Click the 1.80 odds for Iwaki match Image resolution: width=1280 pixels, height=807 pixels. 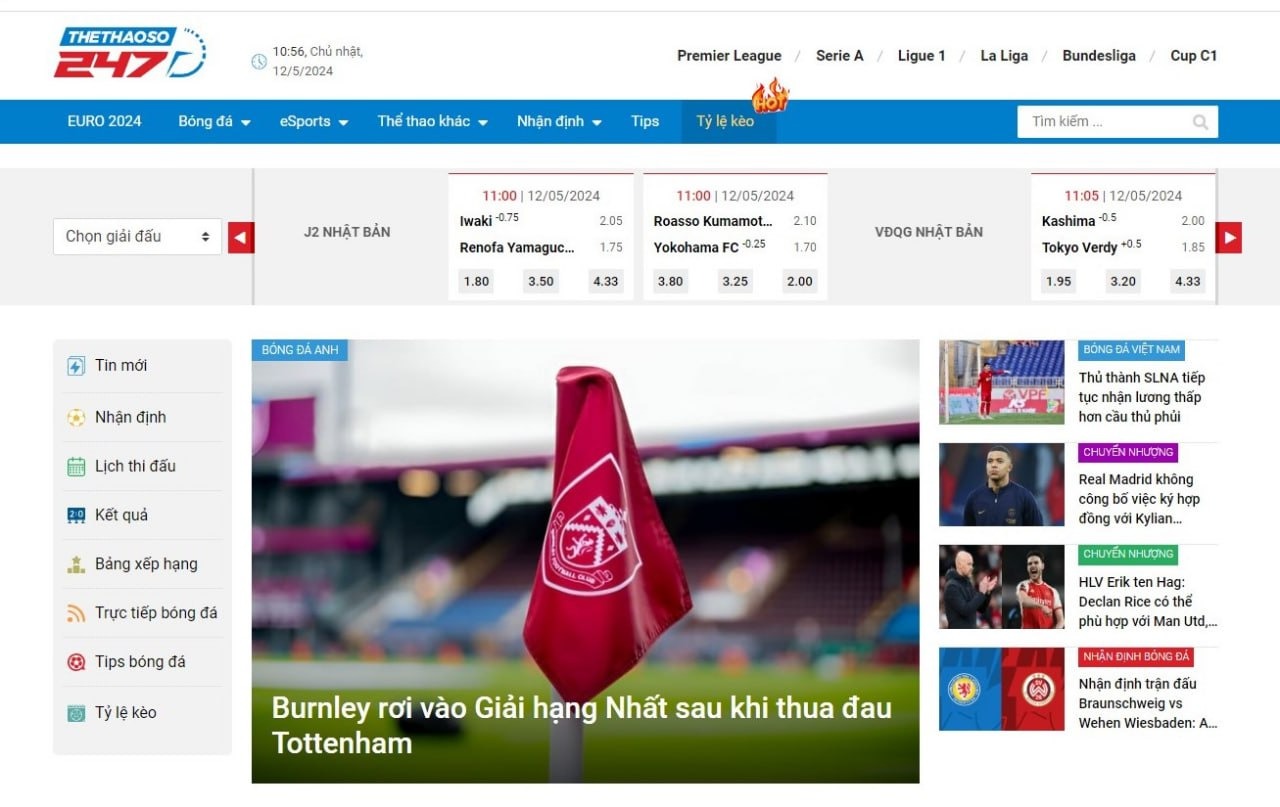coord(477,281)
